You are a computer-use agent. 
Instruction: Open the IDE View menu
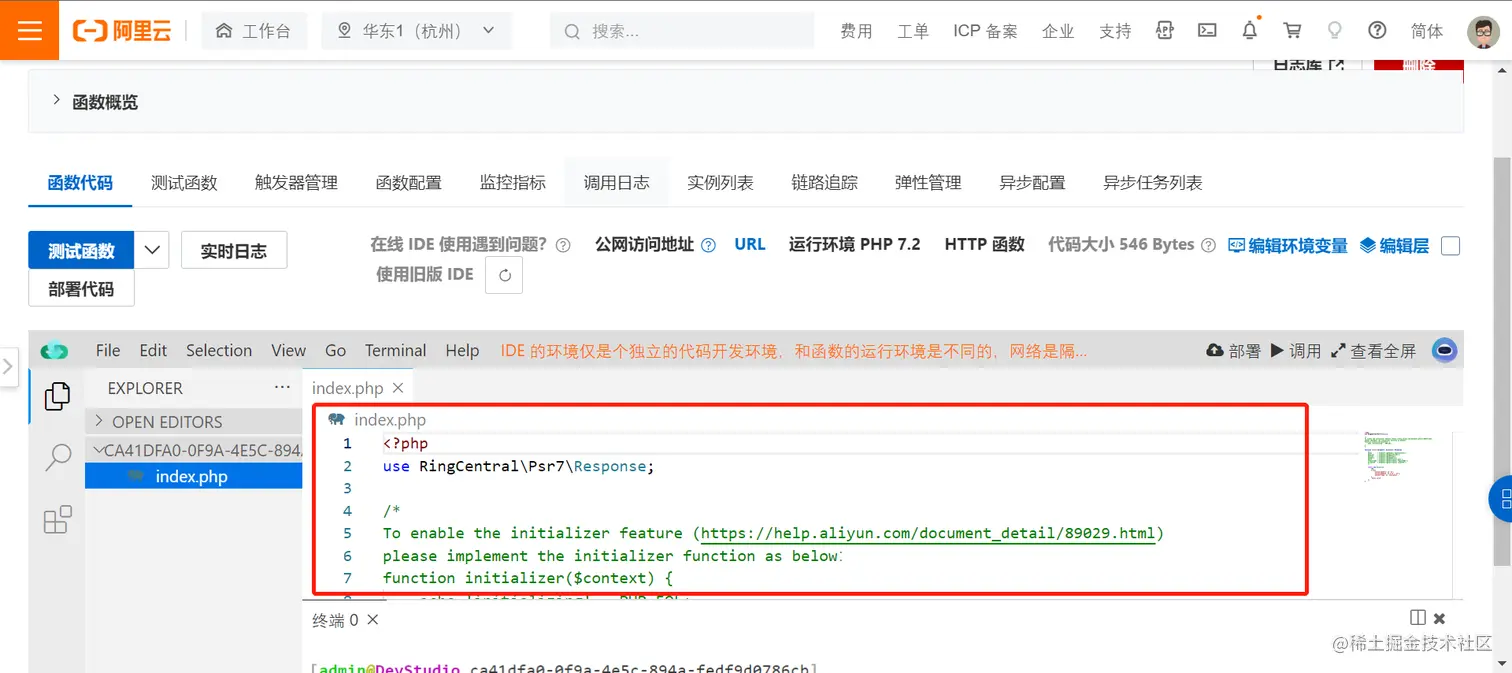pos(288,350)
